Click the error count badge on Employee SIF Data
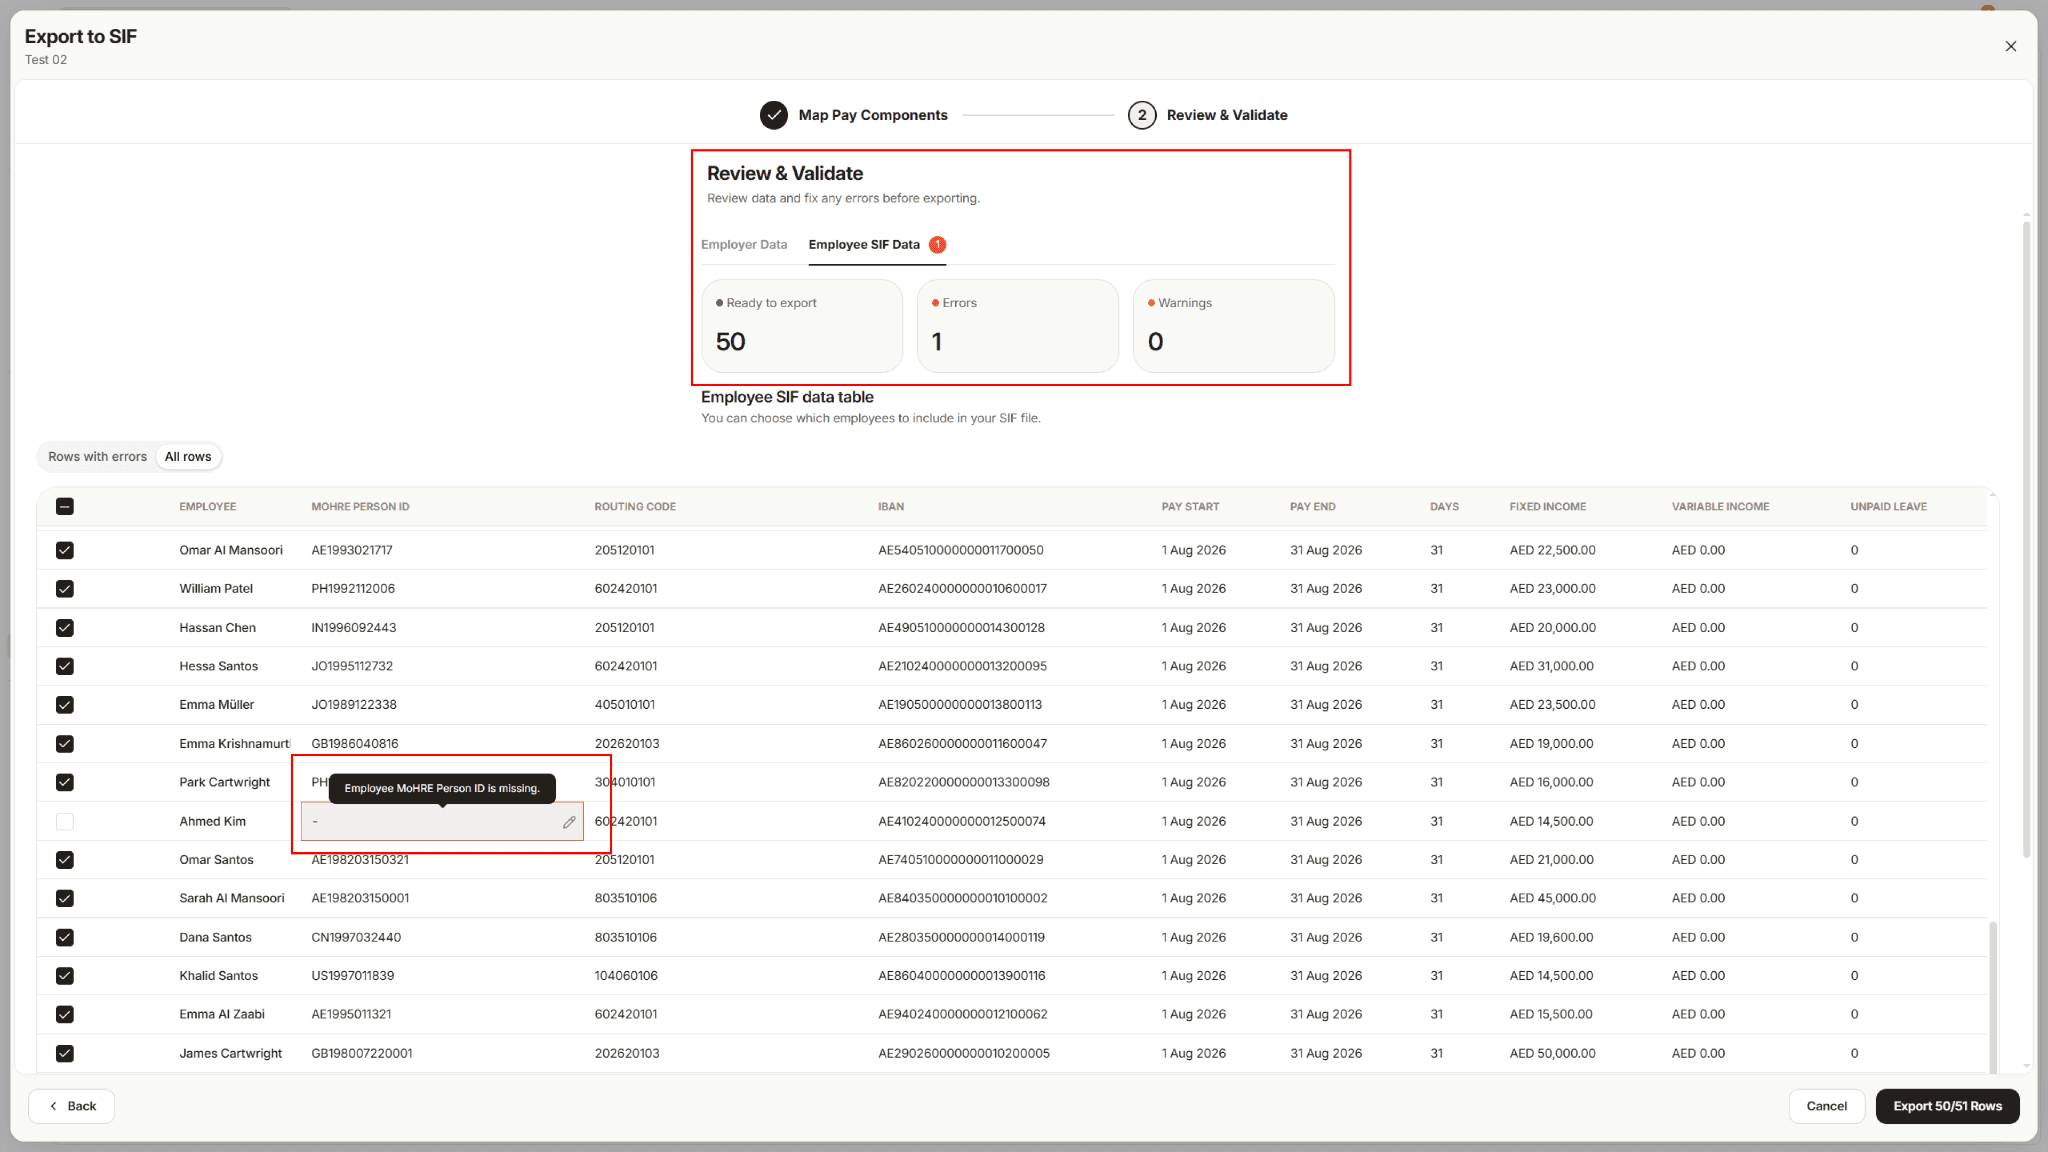 click(x=937, y=245)
